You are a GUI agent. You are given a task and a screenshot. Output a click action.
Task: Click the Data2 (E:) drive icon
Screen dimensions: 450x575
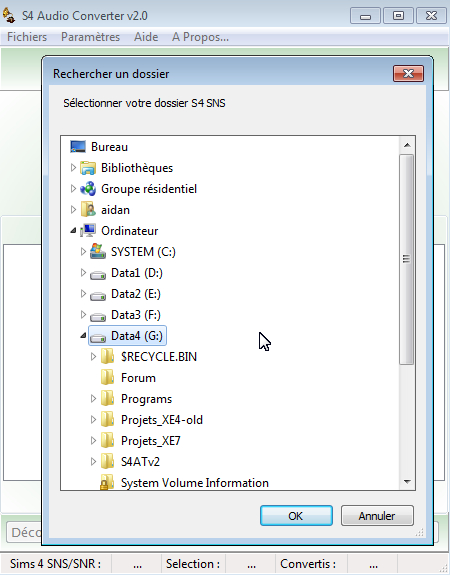[x=98, y=295]
